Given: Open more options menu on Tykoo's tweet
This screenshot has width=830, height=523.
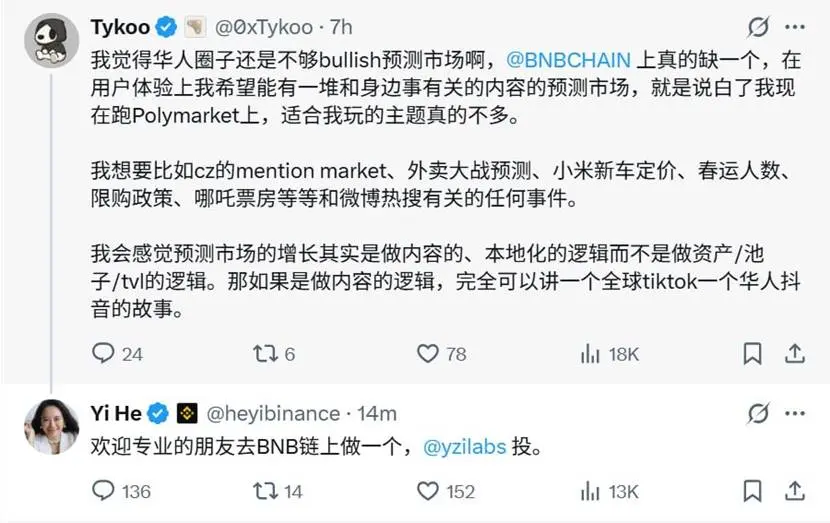Looking at the screenshot, I should (795, 27).
